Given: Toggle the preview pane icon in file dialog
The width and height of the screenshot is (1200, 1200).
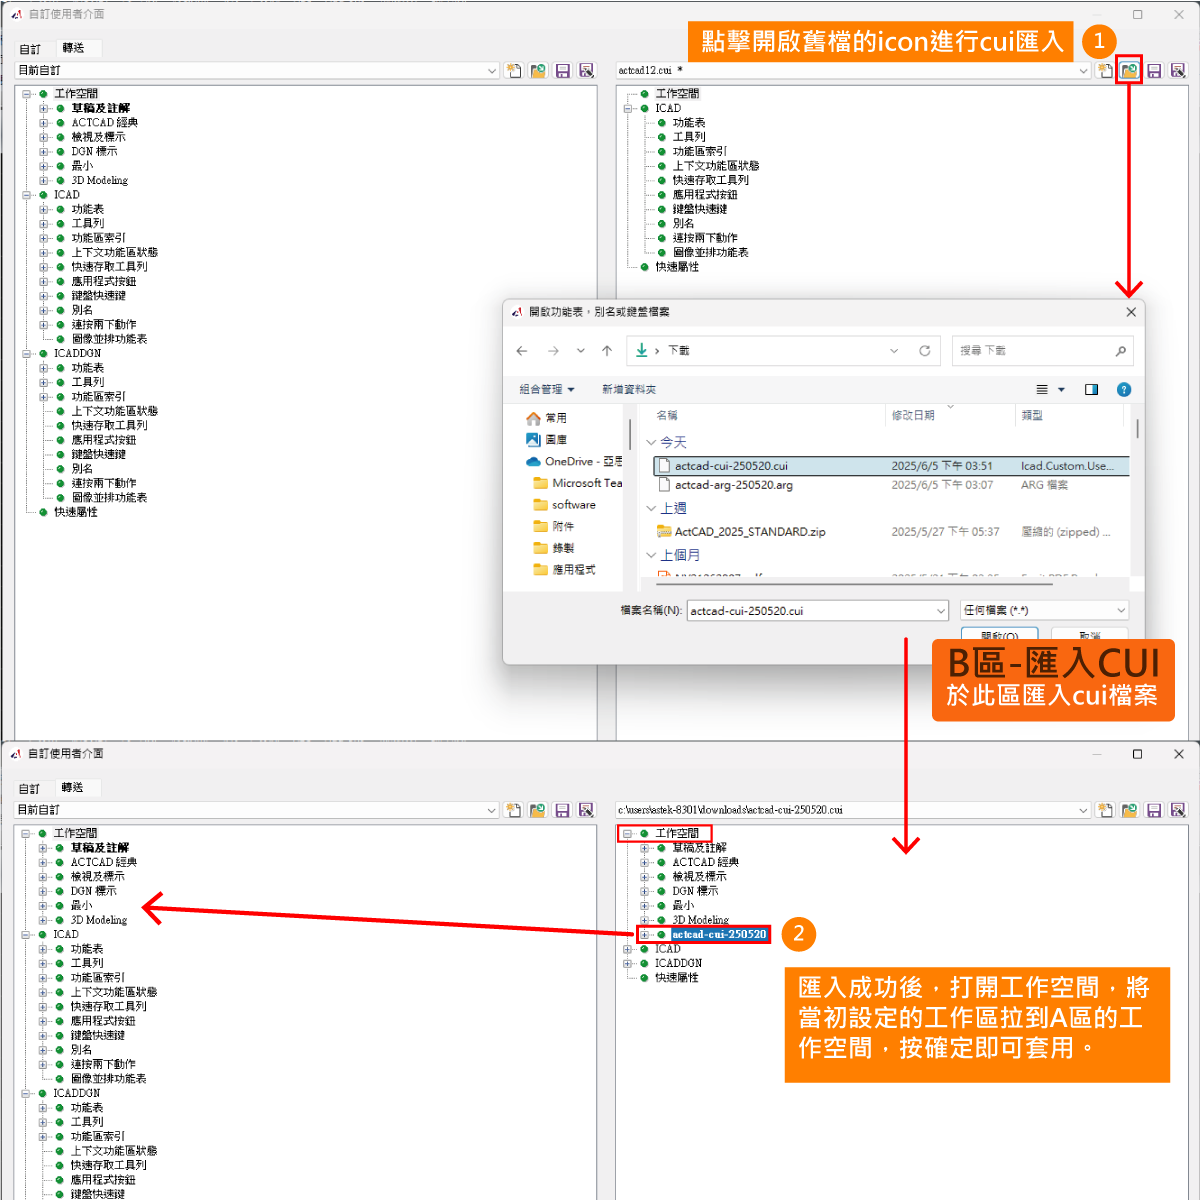Looking at the screenshot, I should [x=1092, y=390].
